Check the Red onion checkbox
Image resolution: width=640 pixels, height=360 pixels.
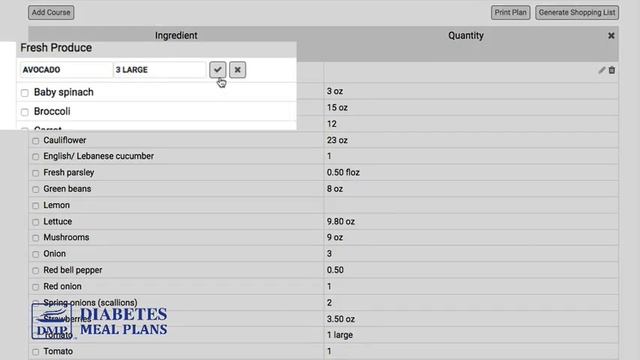pos(36,287)
